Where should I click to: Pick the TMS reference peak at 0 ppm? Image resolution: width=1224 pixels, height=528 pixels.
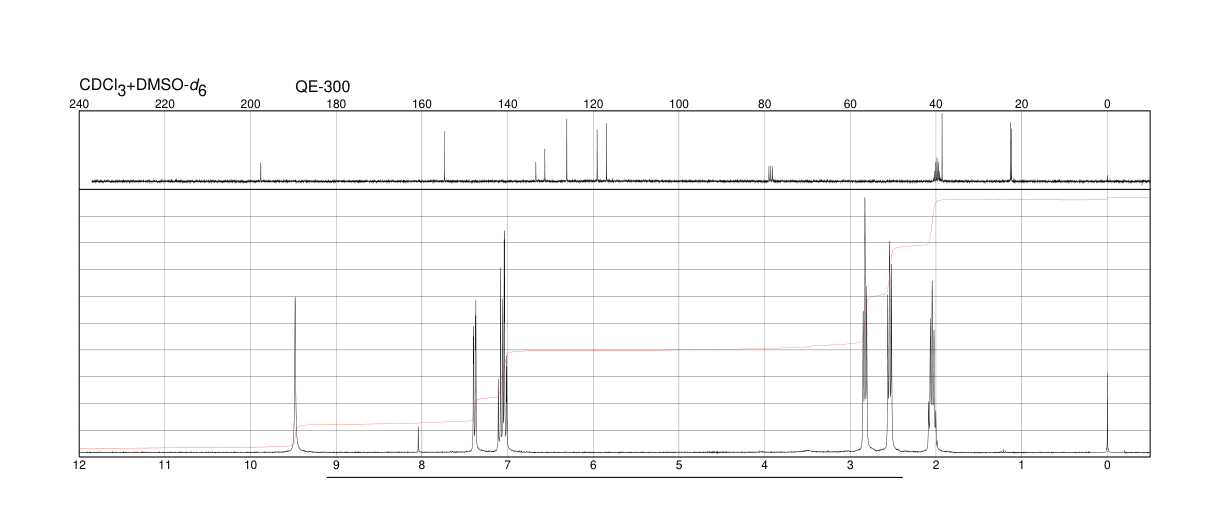[1107, 412]
